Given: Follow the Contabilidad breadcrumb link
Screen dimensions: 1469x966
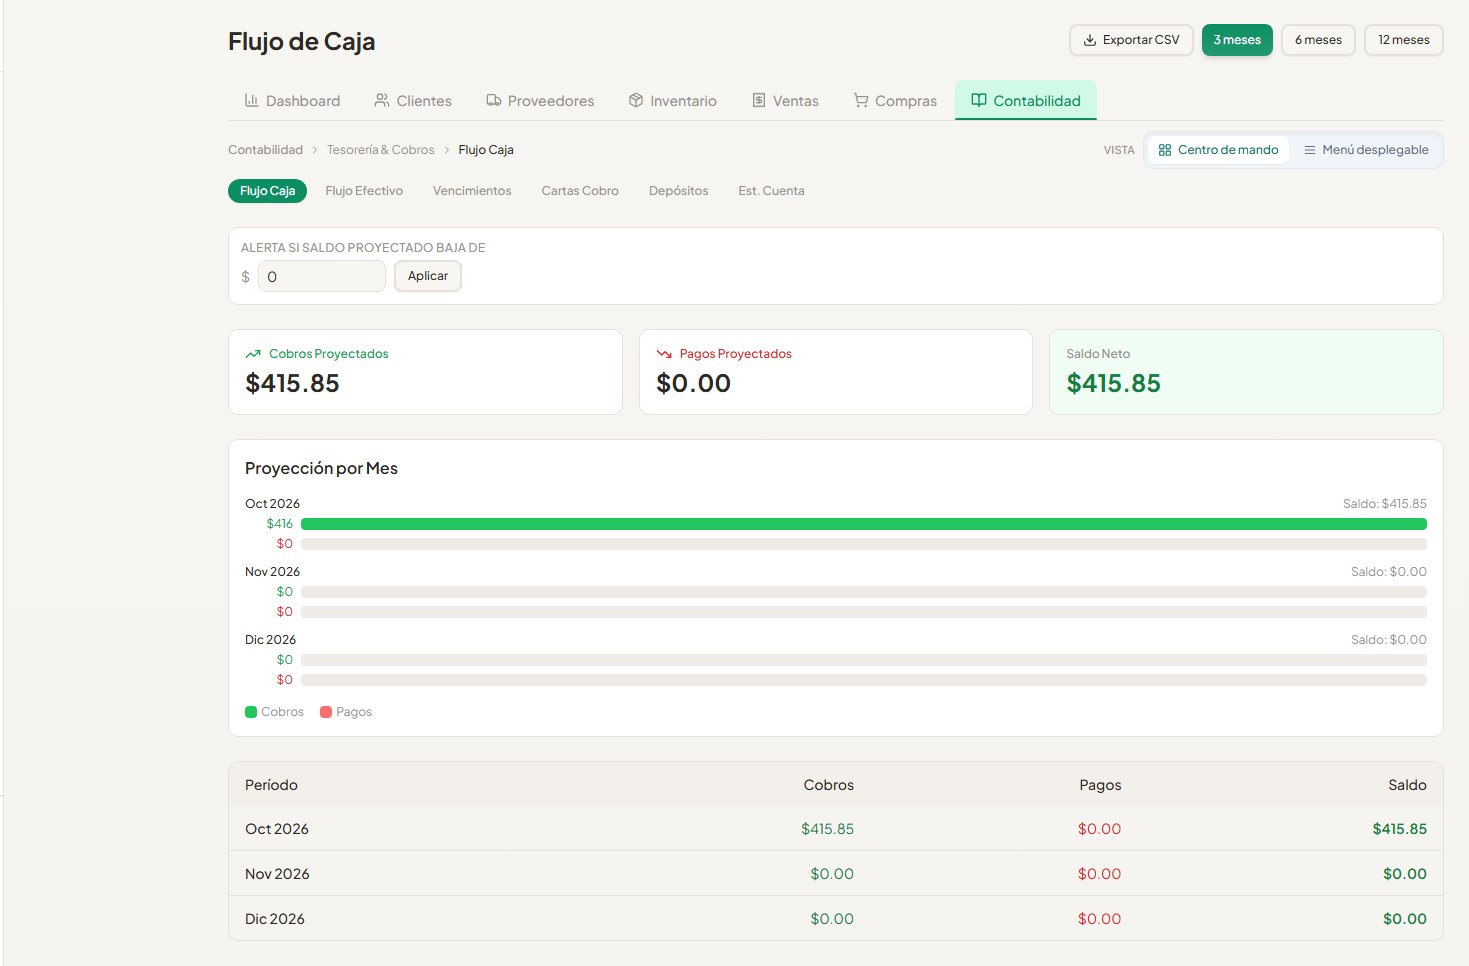Looking at the screenshot, I should pos(265,150).
